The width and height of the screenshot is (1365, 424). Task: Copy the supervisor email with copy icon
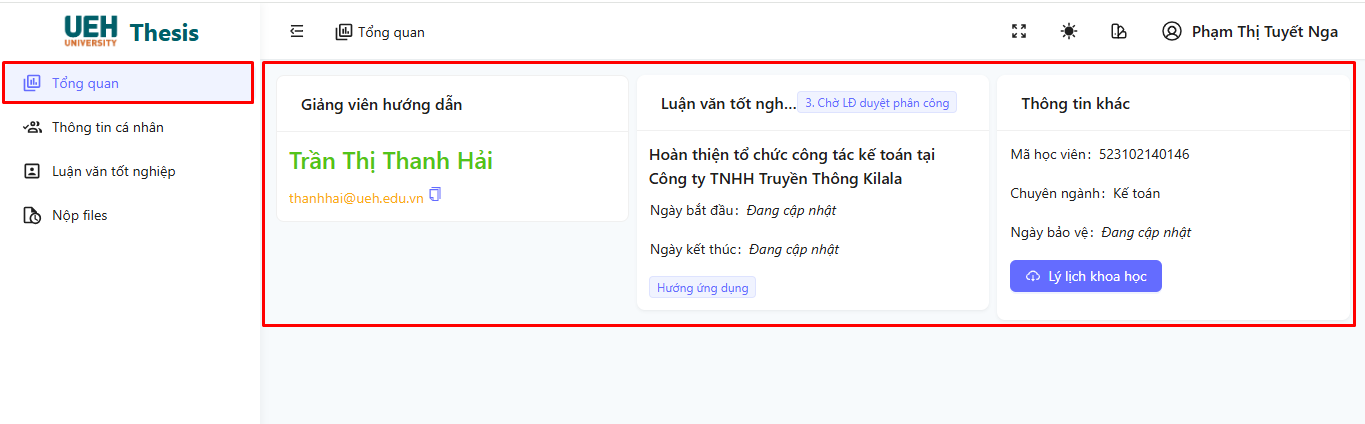pos(435,195)
